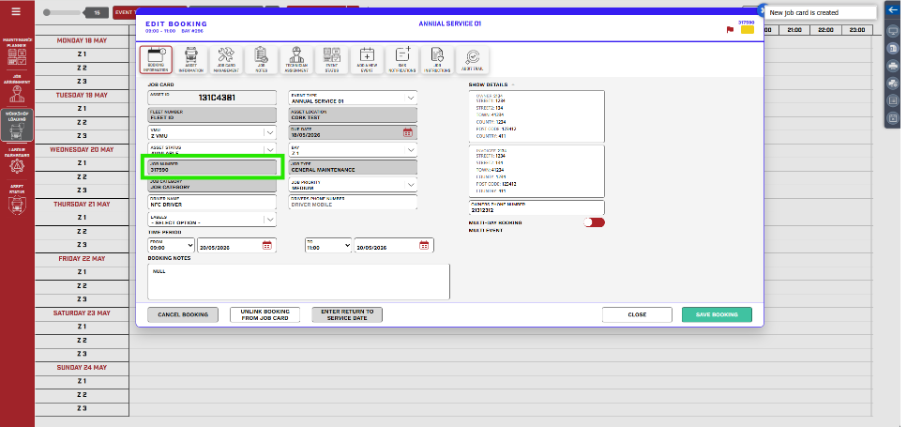The image size is (901, 427).
Task: Click the Sunday 24 May row header
Action: point(82,367)
